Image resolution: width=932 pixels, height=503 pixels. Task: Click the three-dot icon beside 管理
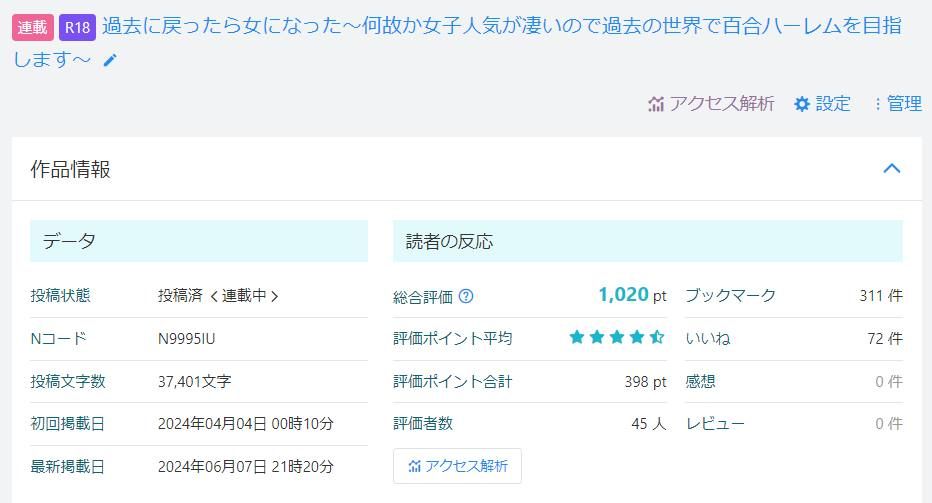point(877,104)
